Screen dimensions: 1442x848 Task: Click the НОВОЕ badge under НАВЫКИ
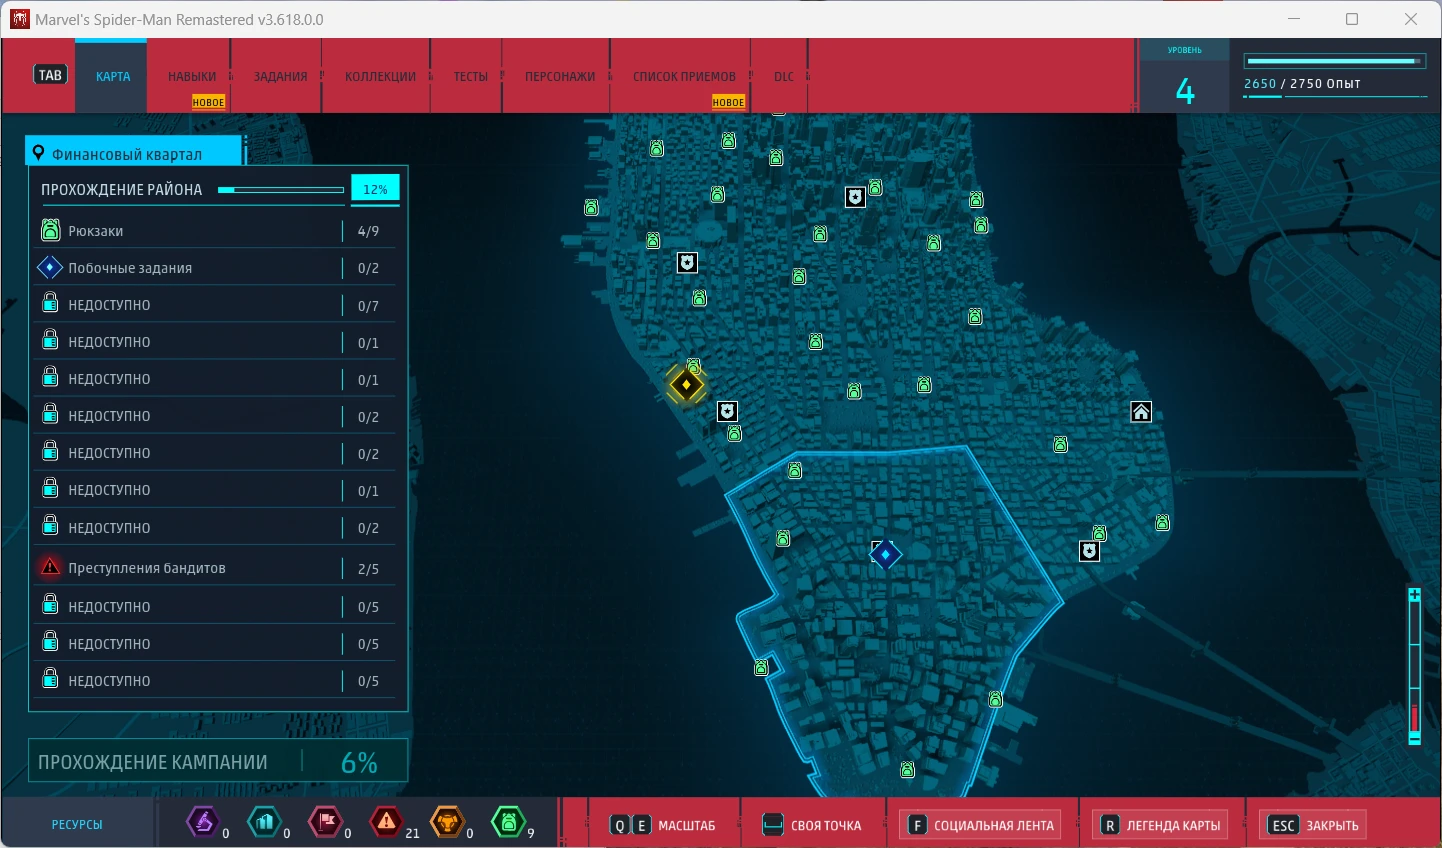click(209, 102)
